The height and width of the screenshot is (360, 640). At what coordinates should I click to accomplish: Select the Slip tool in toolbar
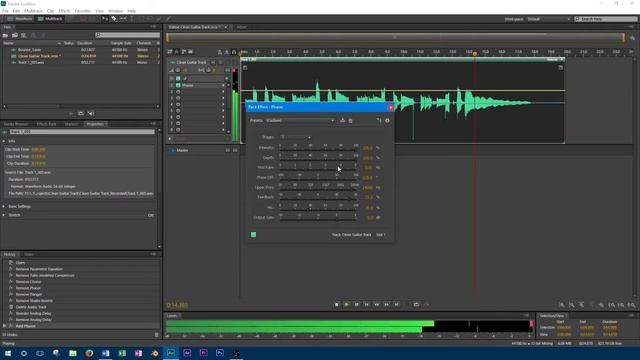pyautogui.click(x=123, y=19)
